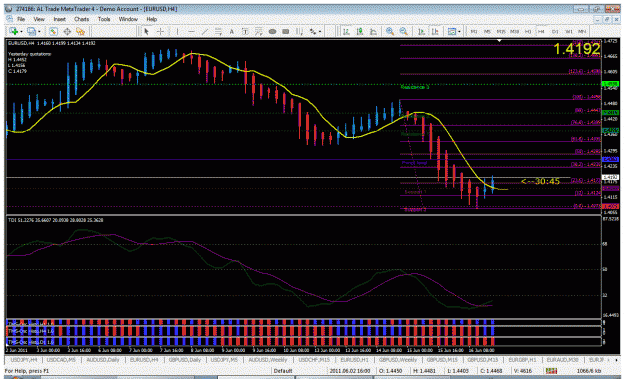Select the Equidistant Channel tool
The width and height of the screenshot is (625, 379).
pyautogui.click(x=218, y=31)
